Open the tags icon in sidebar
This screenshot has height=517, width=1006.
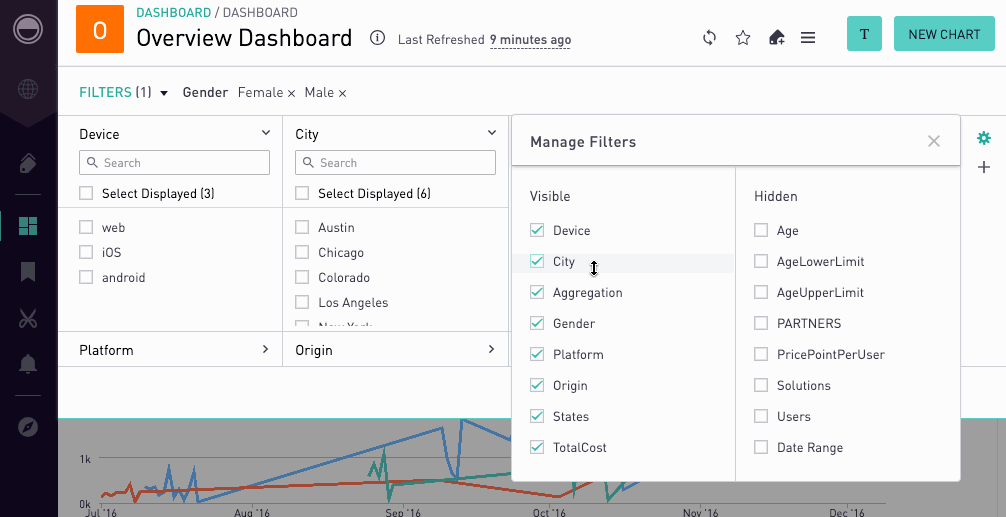tap(28, 164)
